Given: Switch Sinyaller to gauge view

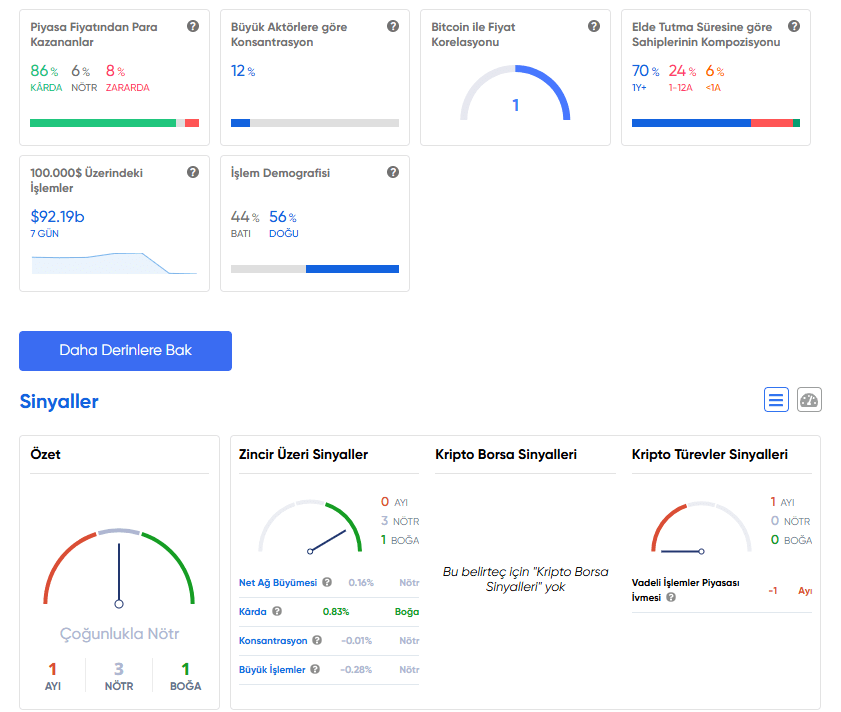Looking at the screenshot, I should tap(809, 400).
